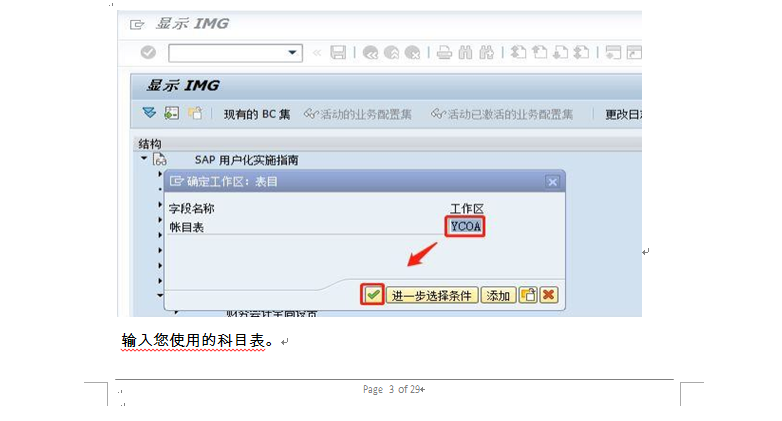Image resolution: width=782 pixels, height=421 pixels.
Task: Create new session icon
Action: click(613, 52)
